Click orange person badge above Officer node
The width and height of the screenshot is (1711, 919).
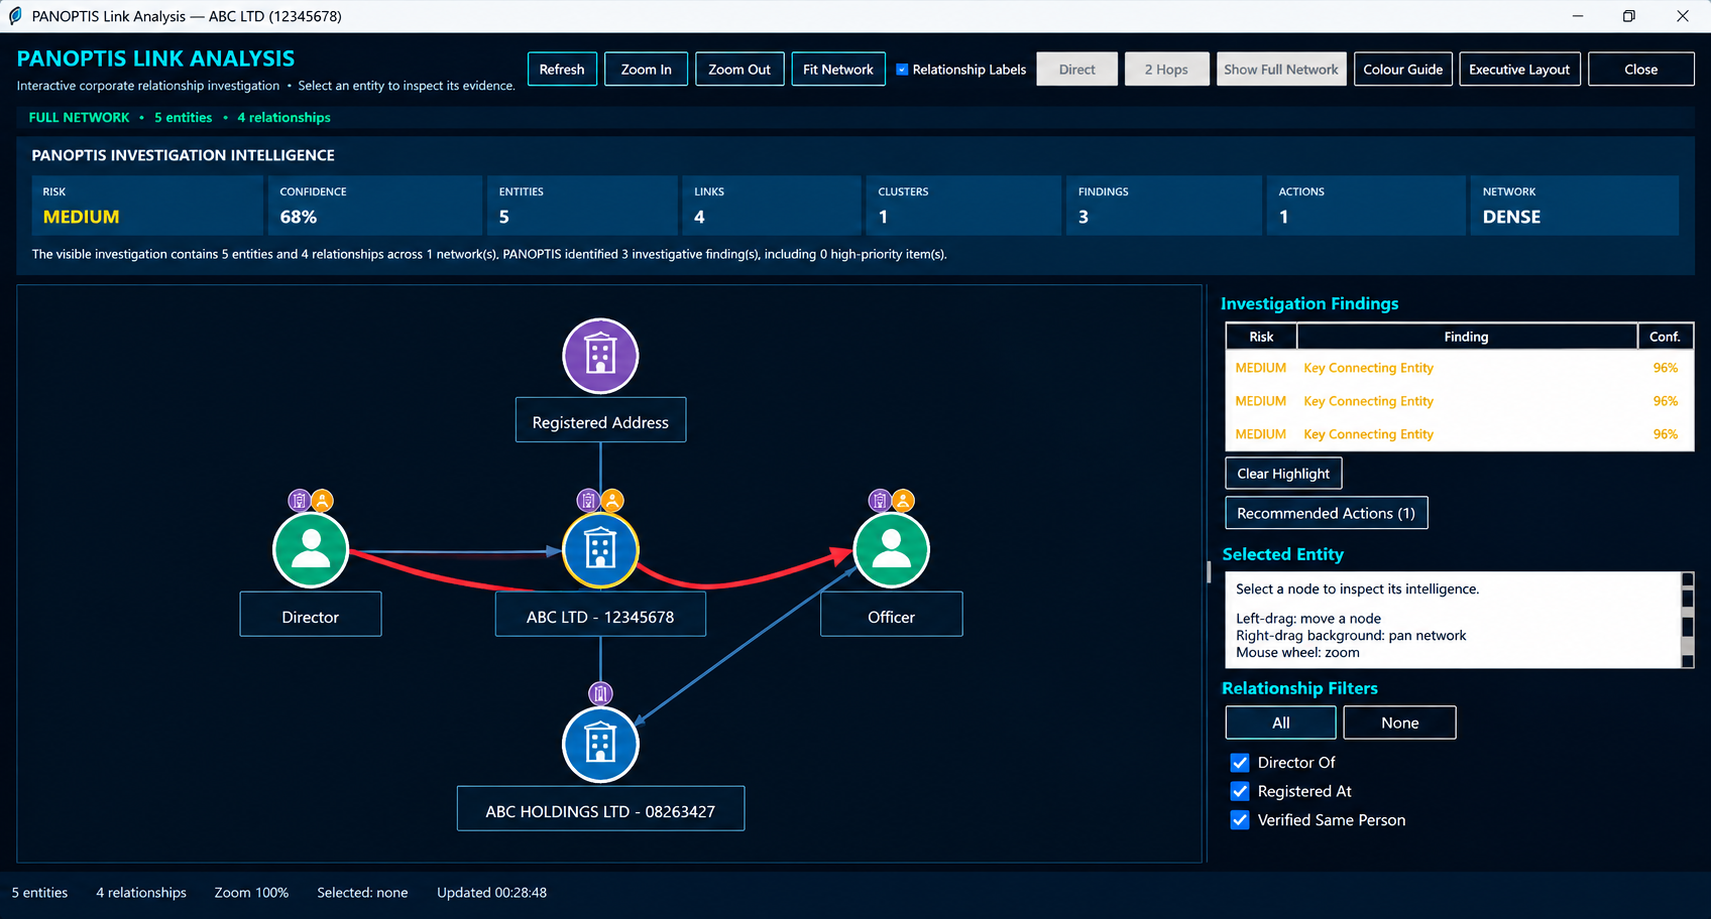(903, 500)
